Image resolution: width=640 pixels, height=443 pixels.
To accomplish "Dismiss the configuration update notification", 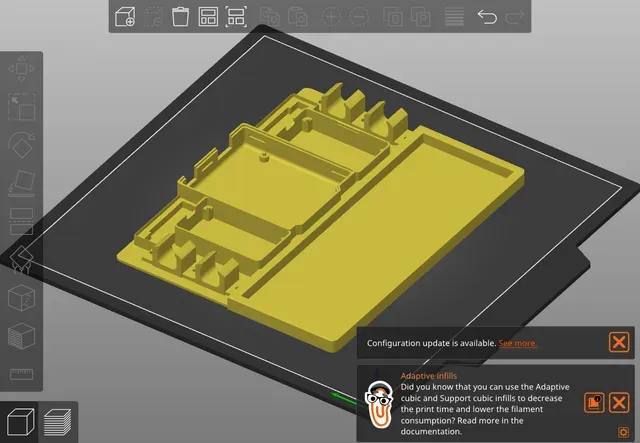I will click(x=619, y=342).
